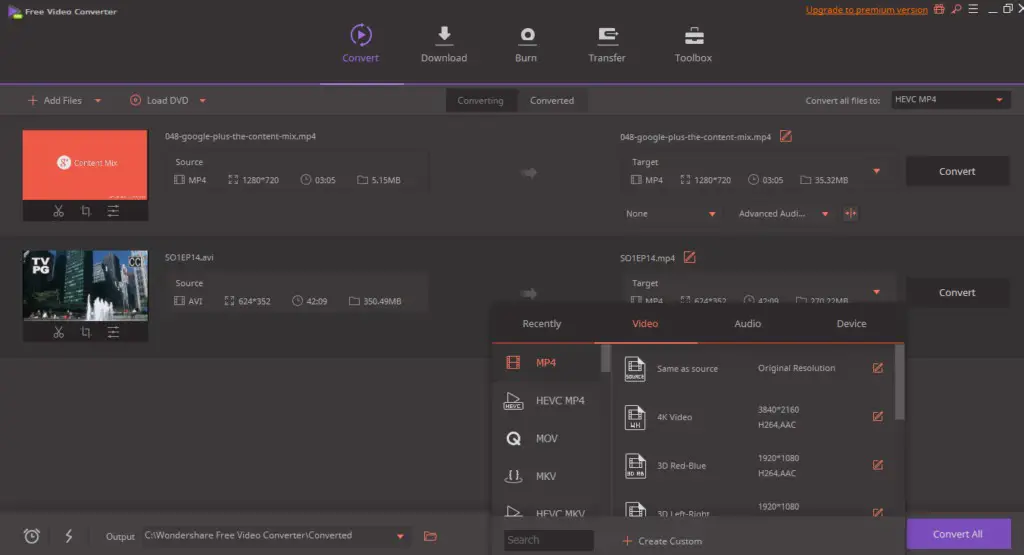Select the Video format tab
The height and width of the screenshot is (555, 1024).
tap(645, 324)
